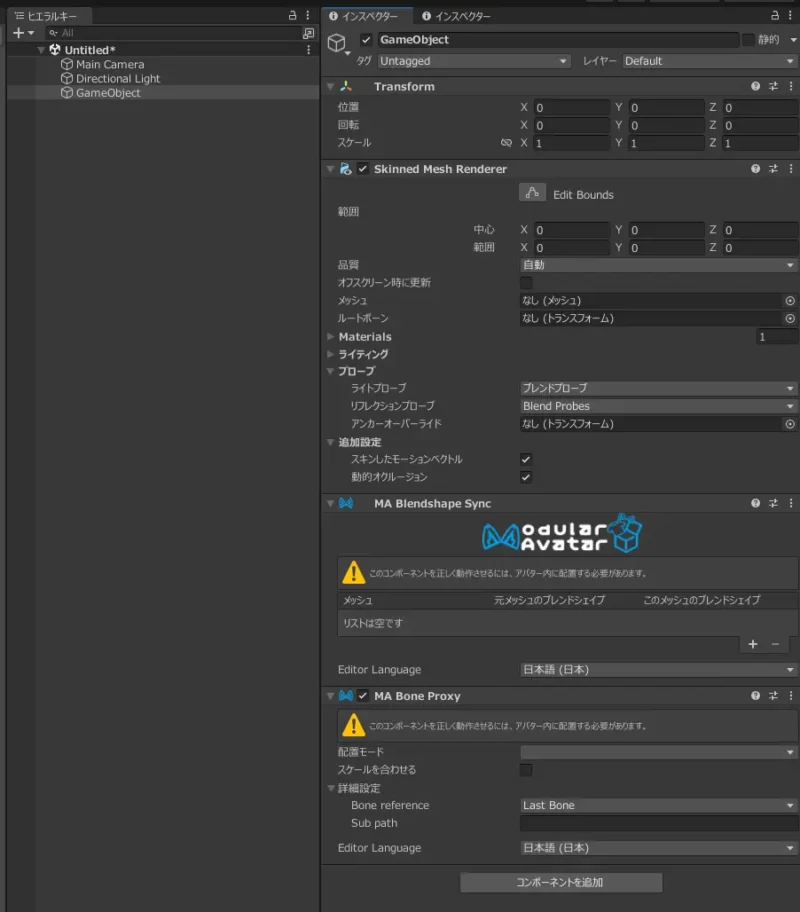Open the Blend Probes reflection dropdown
Screen dimensions: 800x912
click(x=659, y=406)
